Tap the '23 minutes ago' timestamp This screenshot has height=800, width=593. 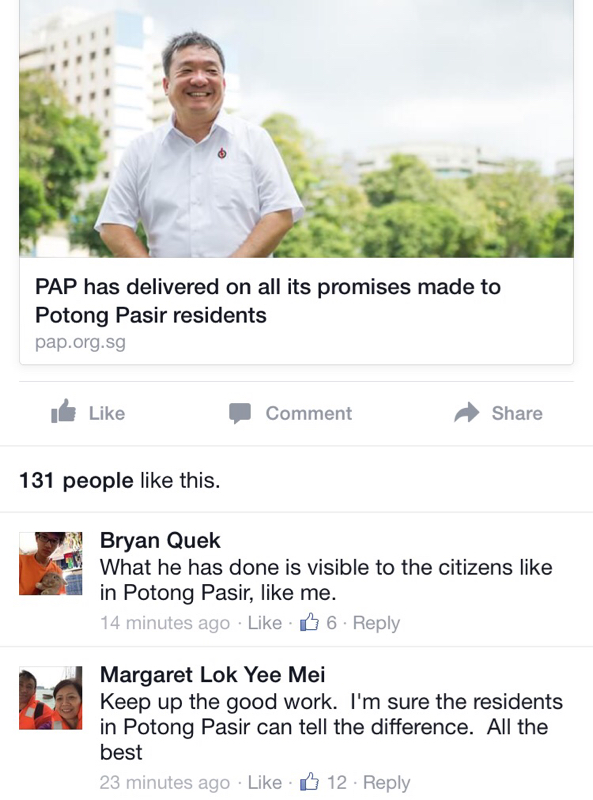point(165,782)
